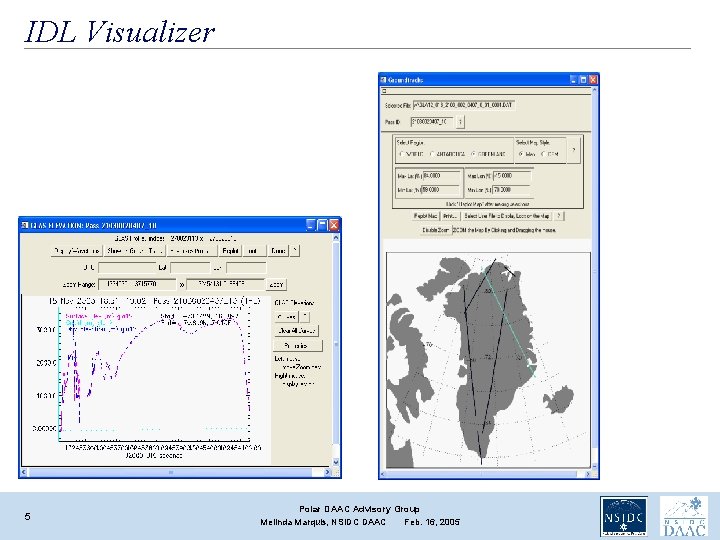Click the Groundtracks vertical scrollbar down arrow
720x540 pixels.
coord(595,466)
